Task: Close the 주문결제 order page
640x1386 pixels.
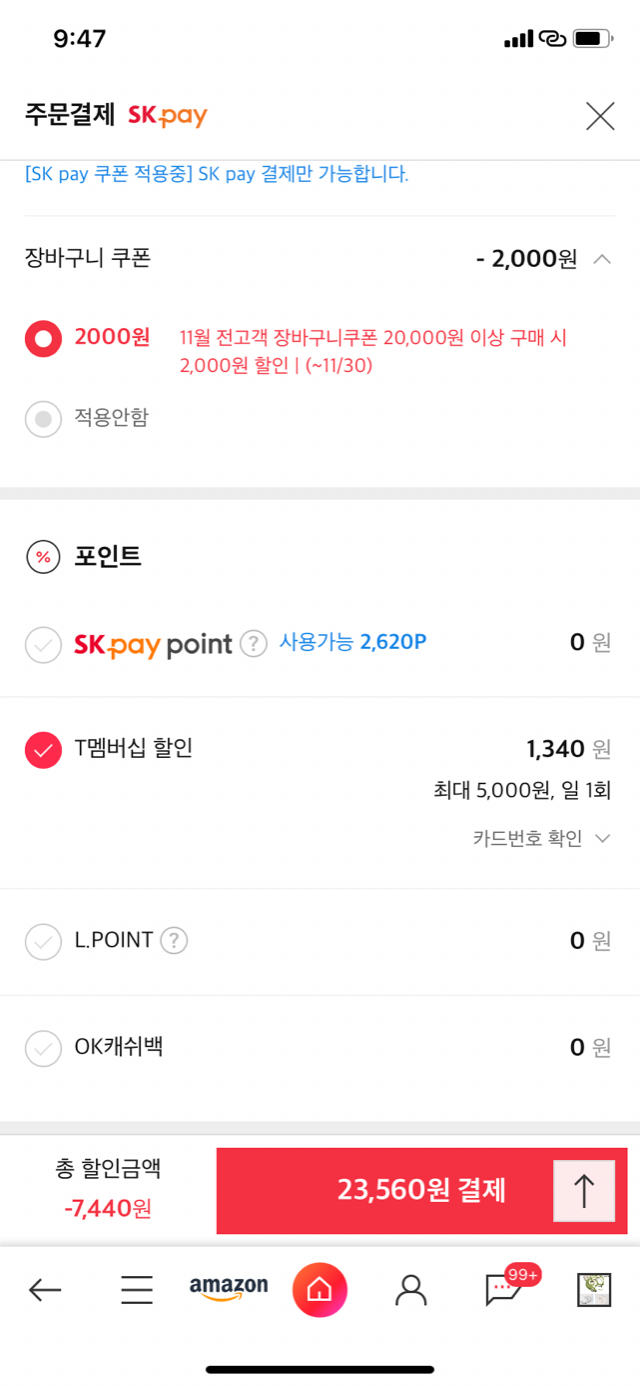Action: tap(600, 116)
